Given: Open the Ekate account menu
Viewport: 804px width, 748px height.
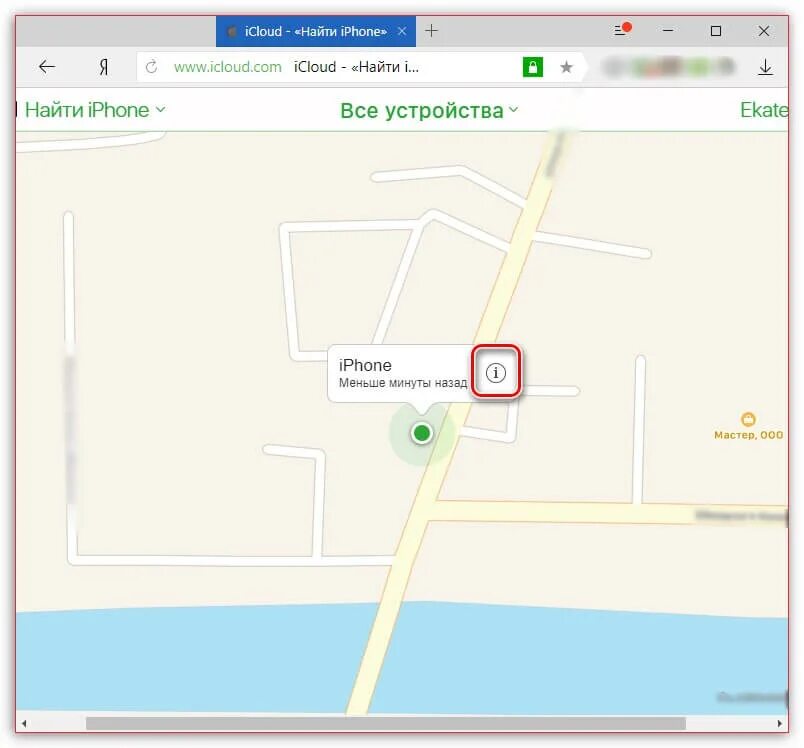Looking at the screenshot, I should tap(764, 110).
